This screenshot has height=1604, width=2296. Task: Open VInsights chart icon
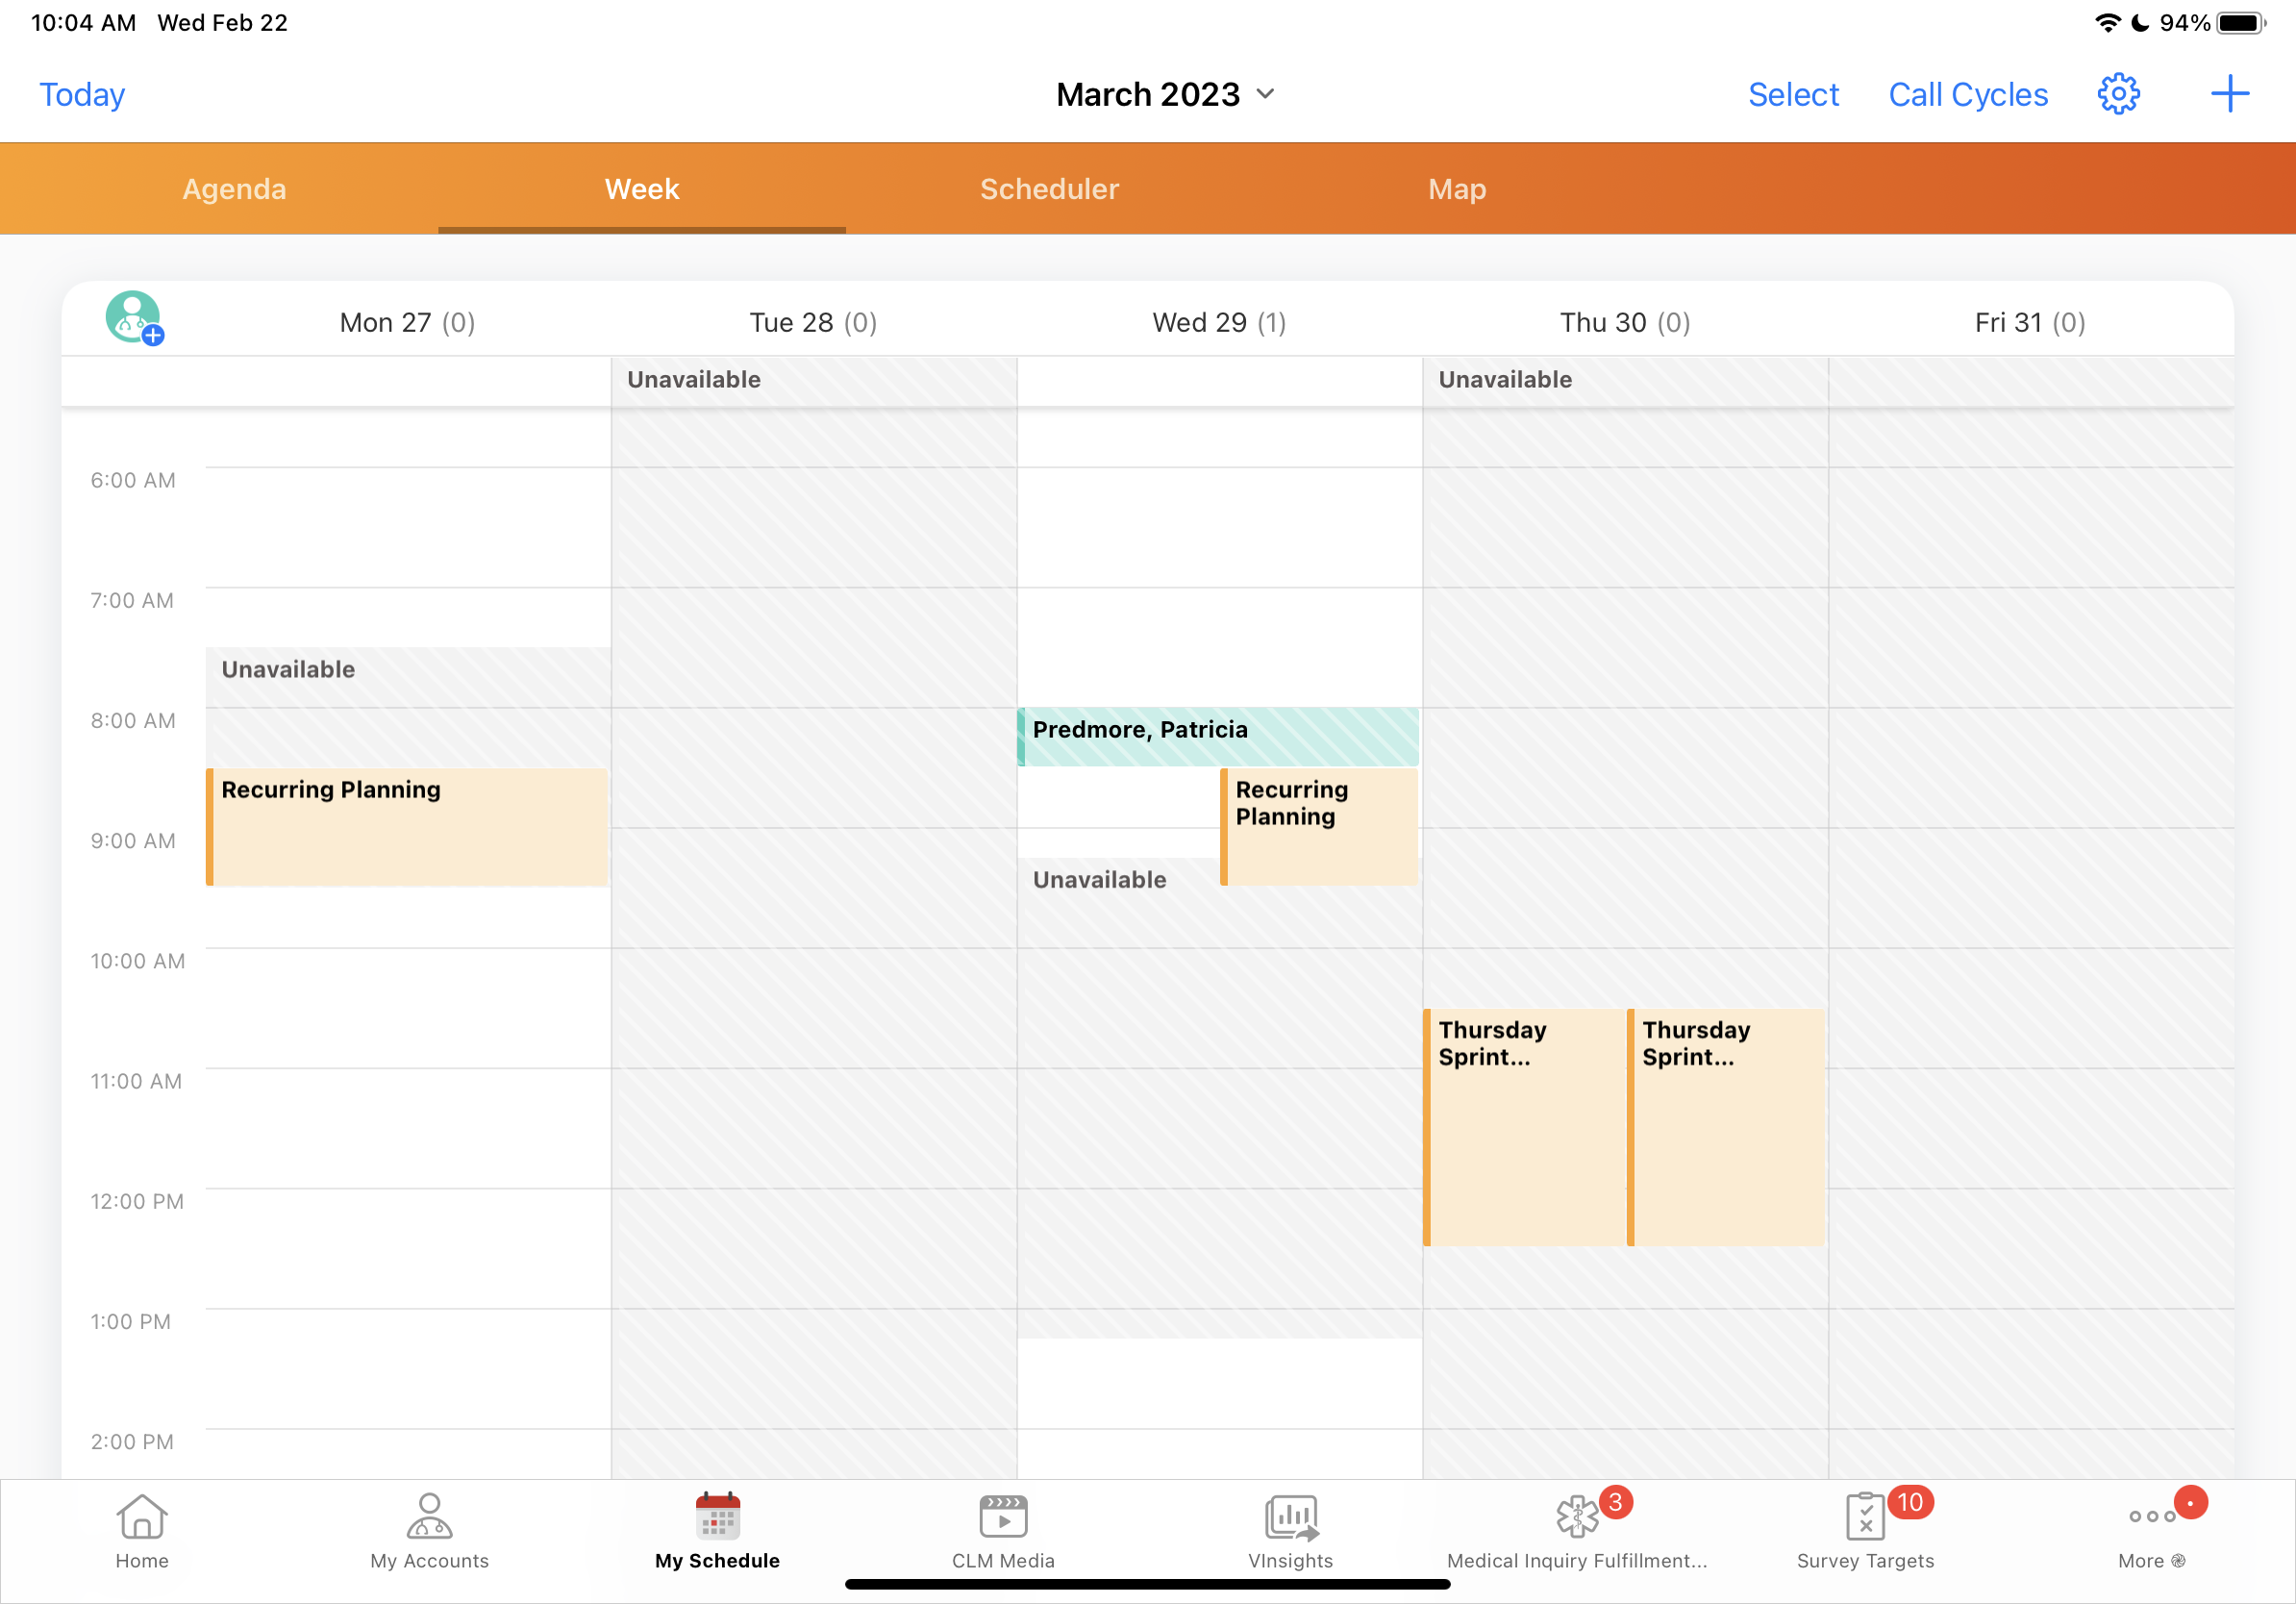click(x=1290, y=1530)
